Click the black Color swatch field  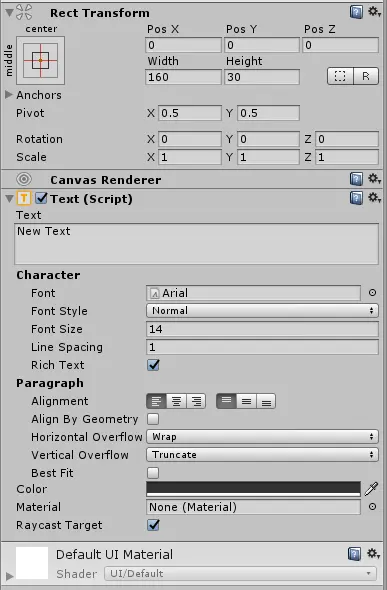(253, 489)
